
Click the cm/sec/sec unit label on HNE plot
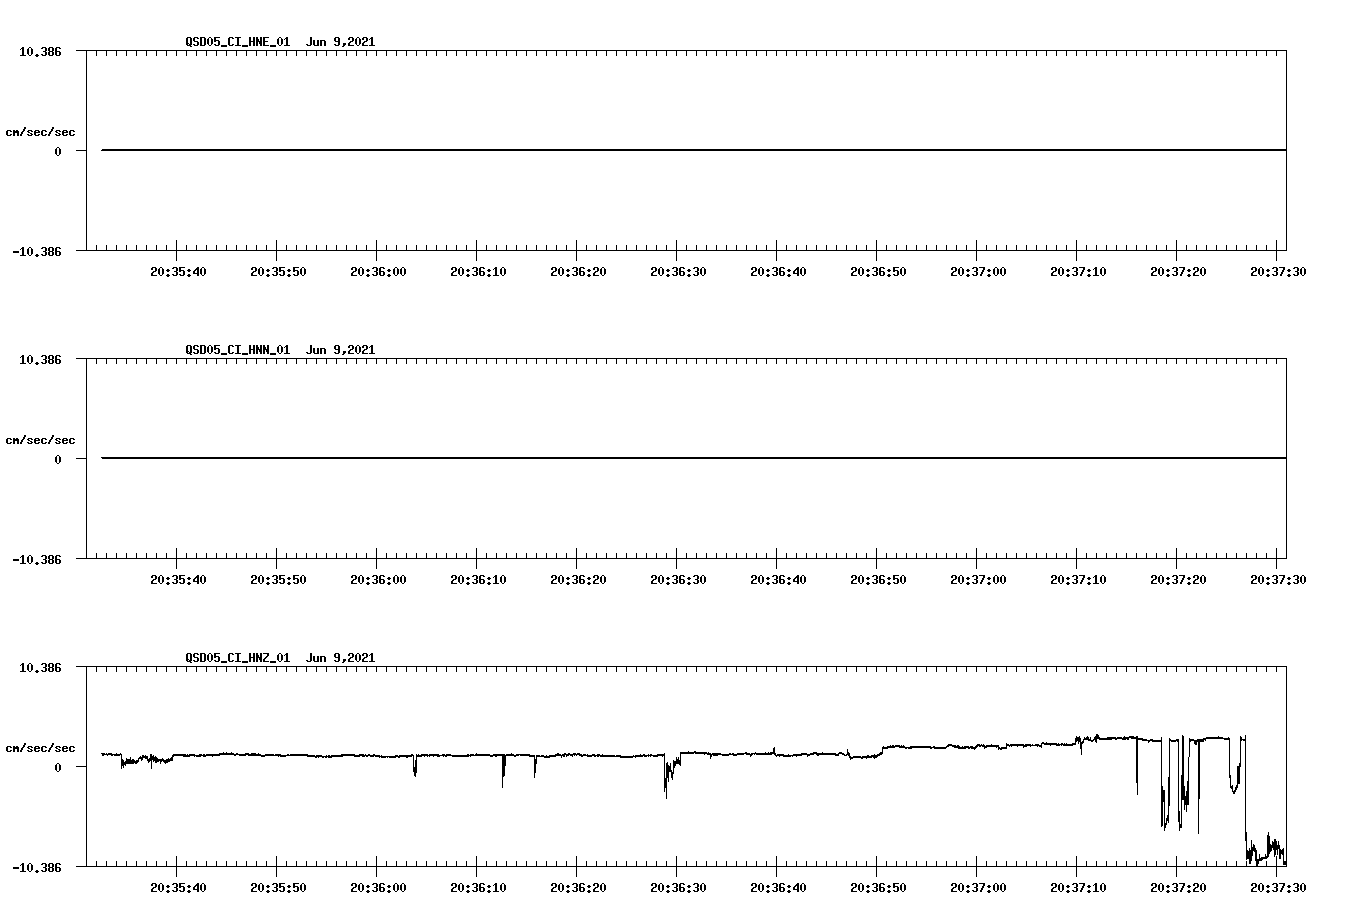click(x=40, y=132)
